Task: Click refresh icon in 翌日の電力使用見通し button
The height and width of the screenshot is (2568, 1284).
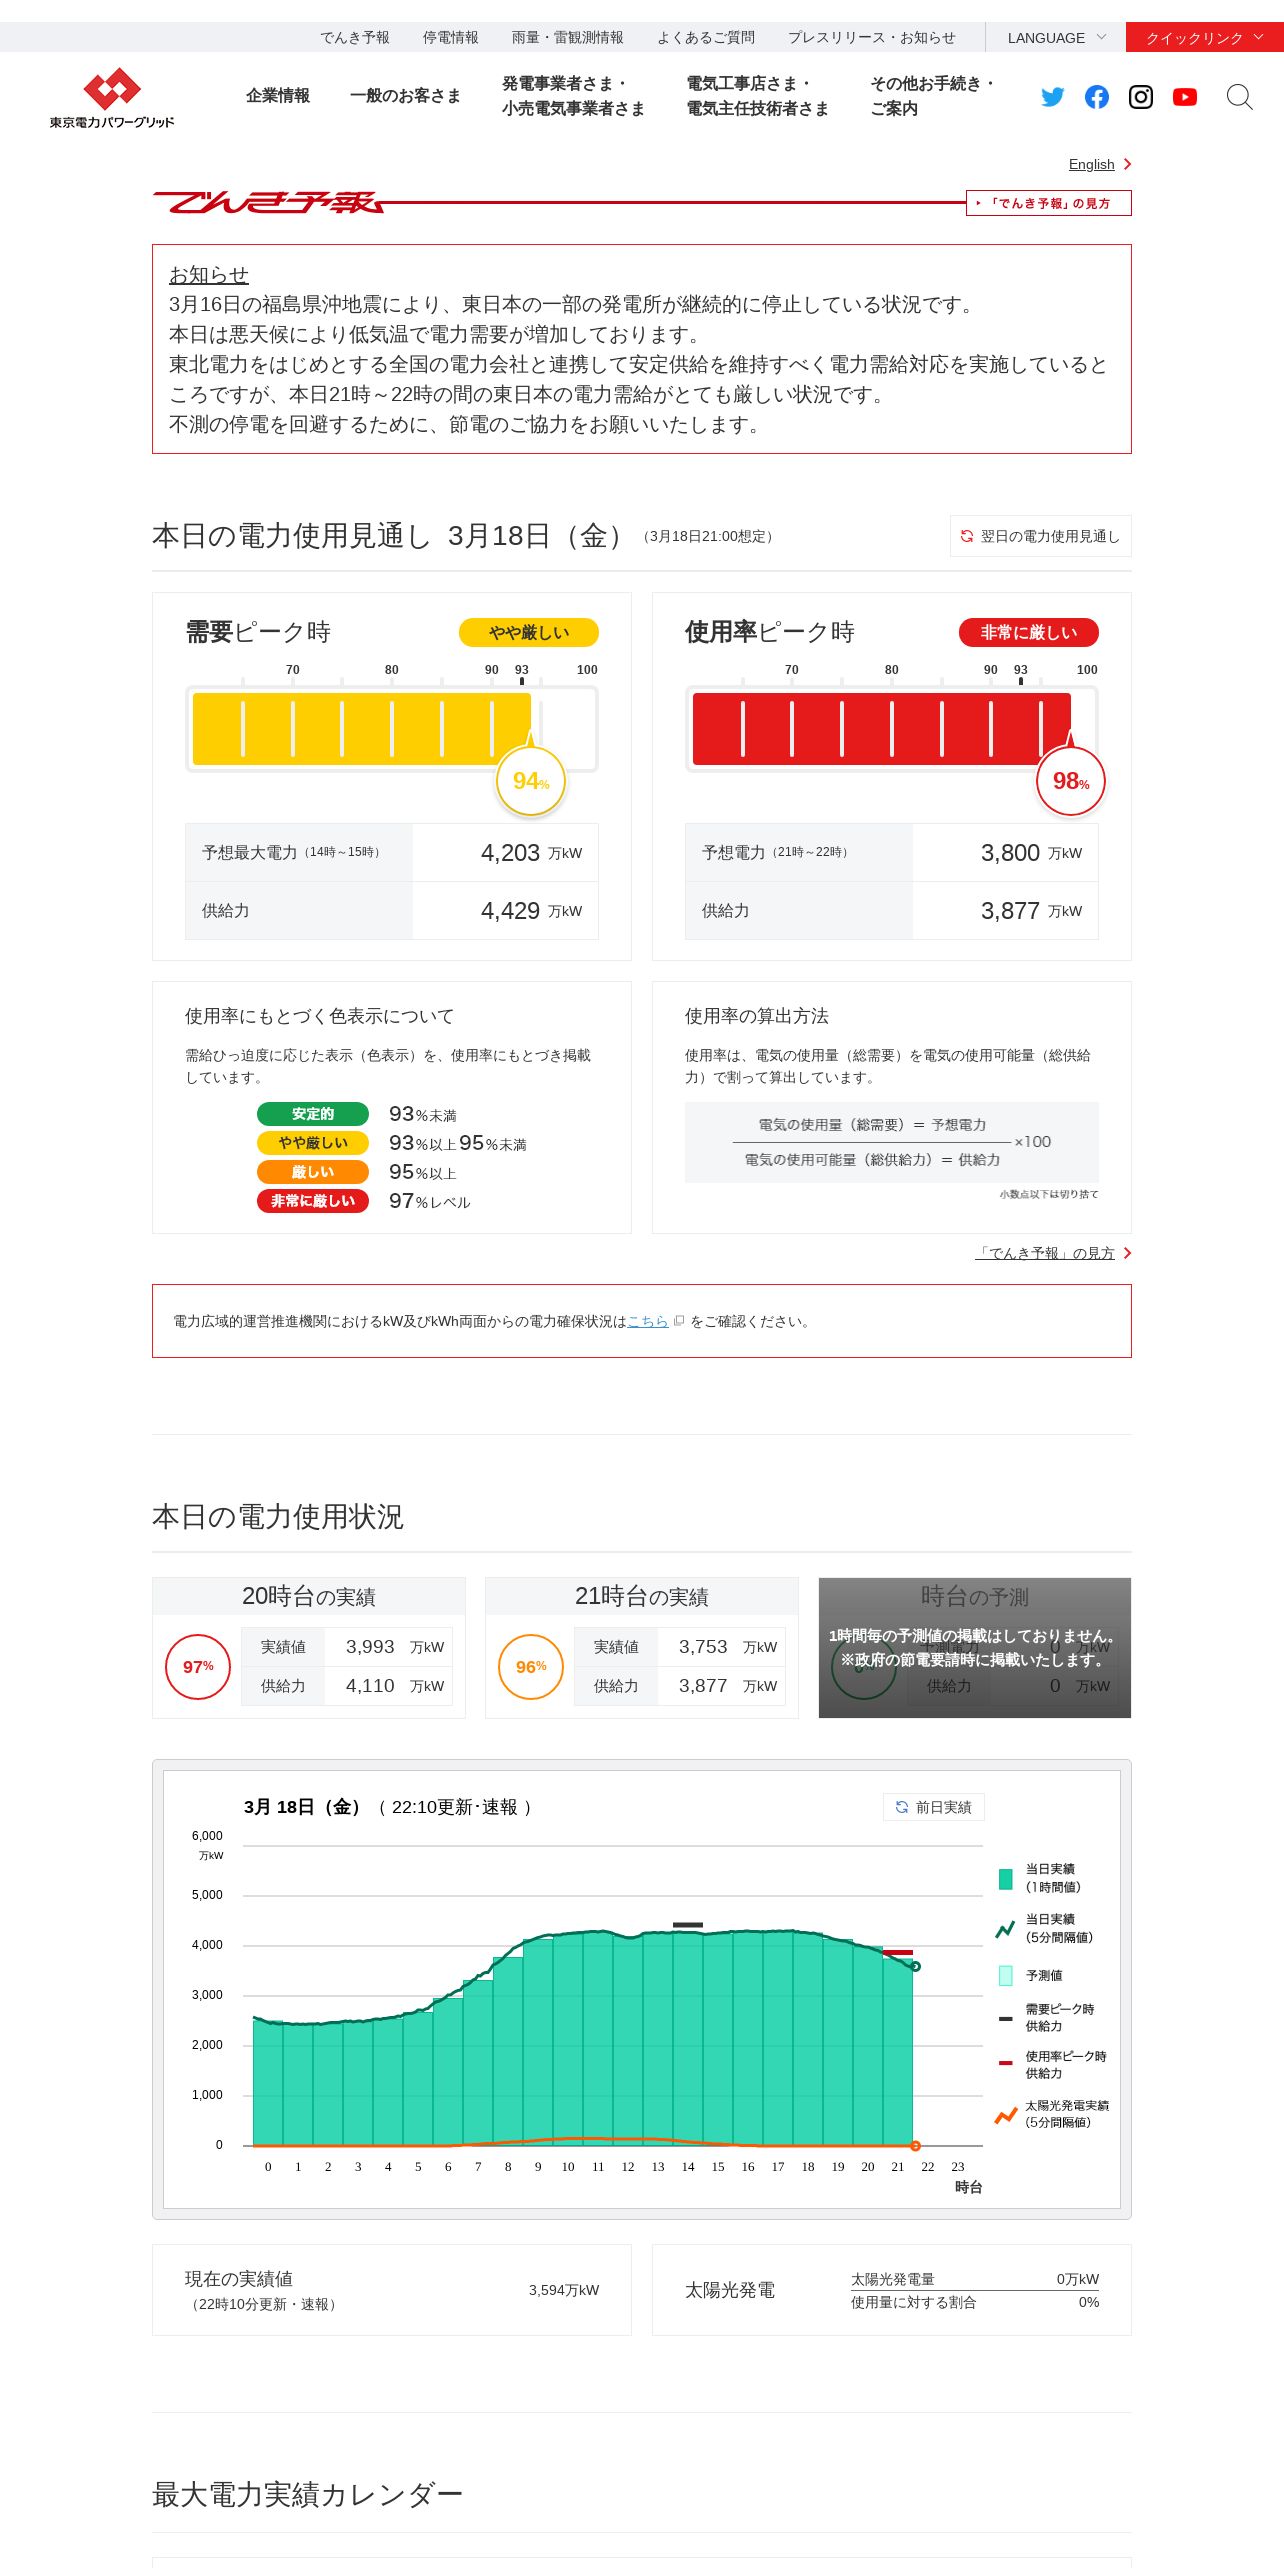Action: 967,536
